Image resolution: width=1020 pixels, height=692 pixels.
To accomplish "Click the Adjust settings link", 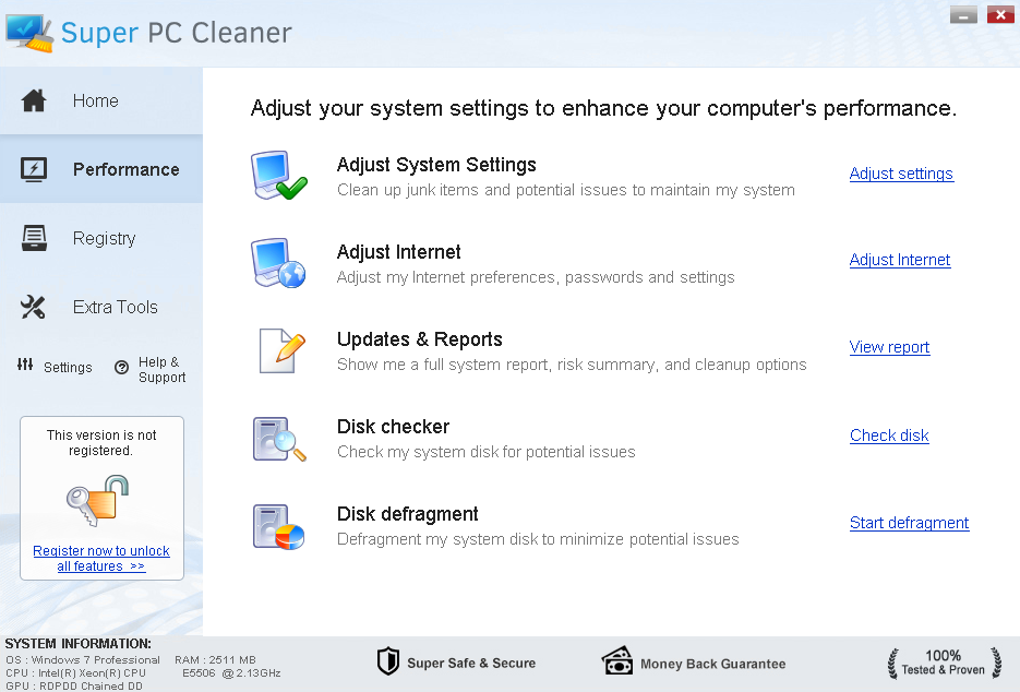I will [x=901, y=174].
